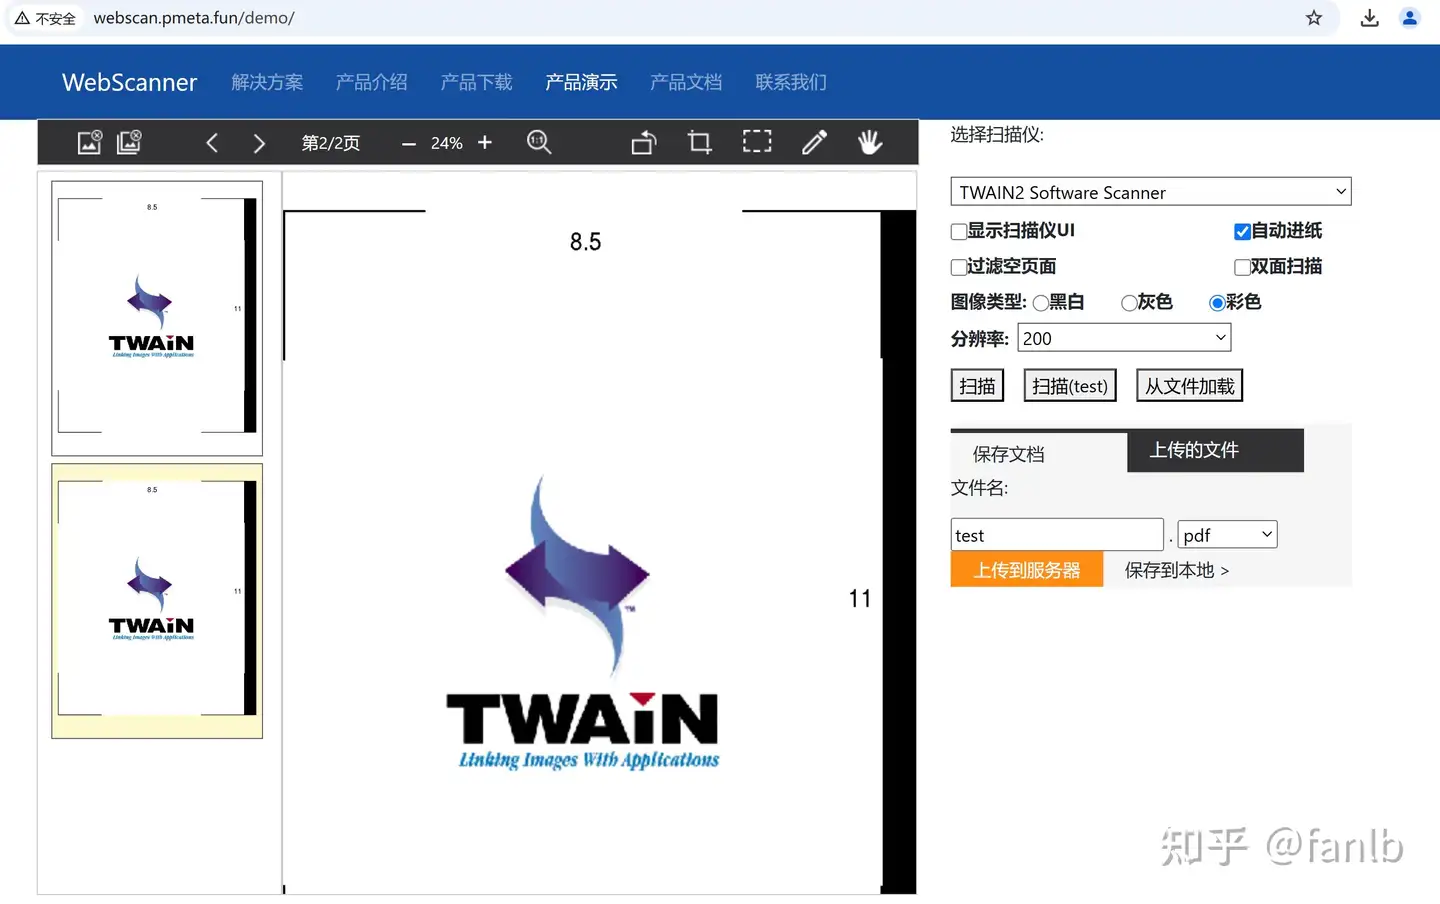Change the file extension dropdown from pdf
This screenshot has height=904, width=1440.
click(x=1226, y=534)
